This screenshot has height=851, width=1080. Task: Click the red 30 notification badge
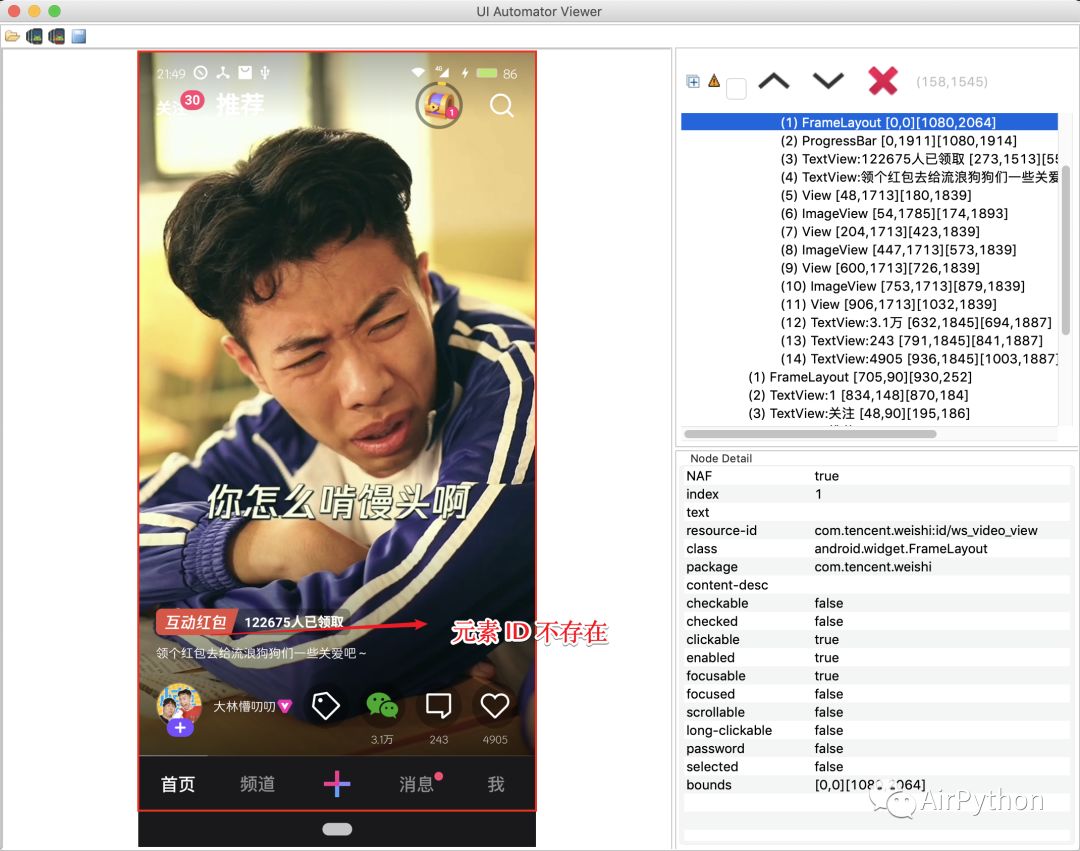pyautogui.click(x=192, y=101)
